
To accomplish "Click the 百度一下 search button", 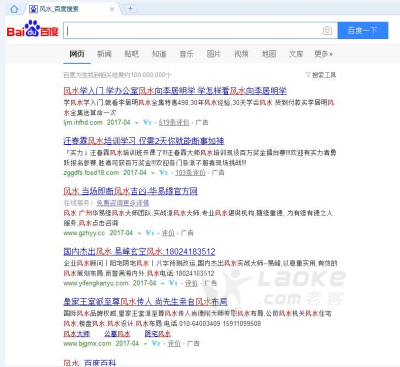I will pos(363,31).
